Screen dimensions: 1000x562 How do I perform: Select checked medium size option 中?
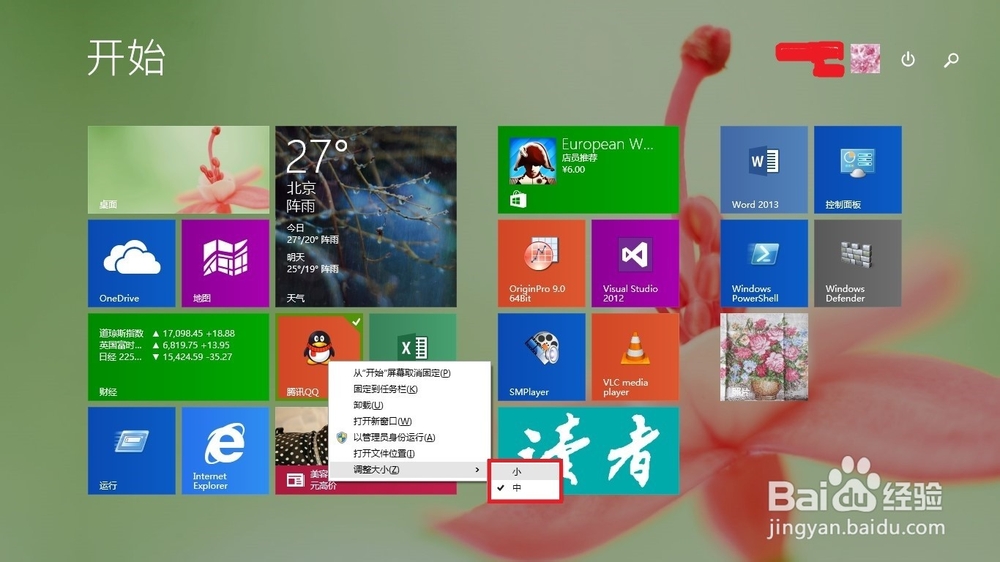525,488
